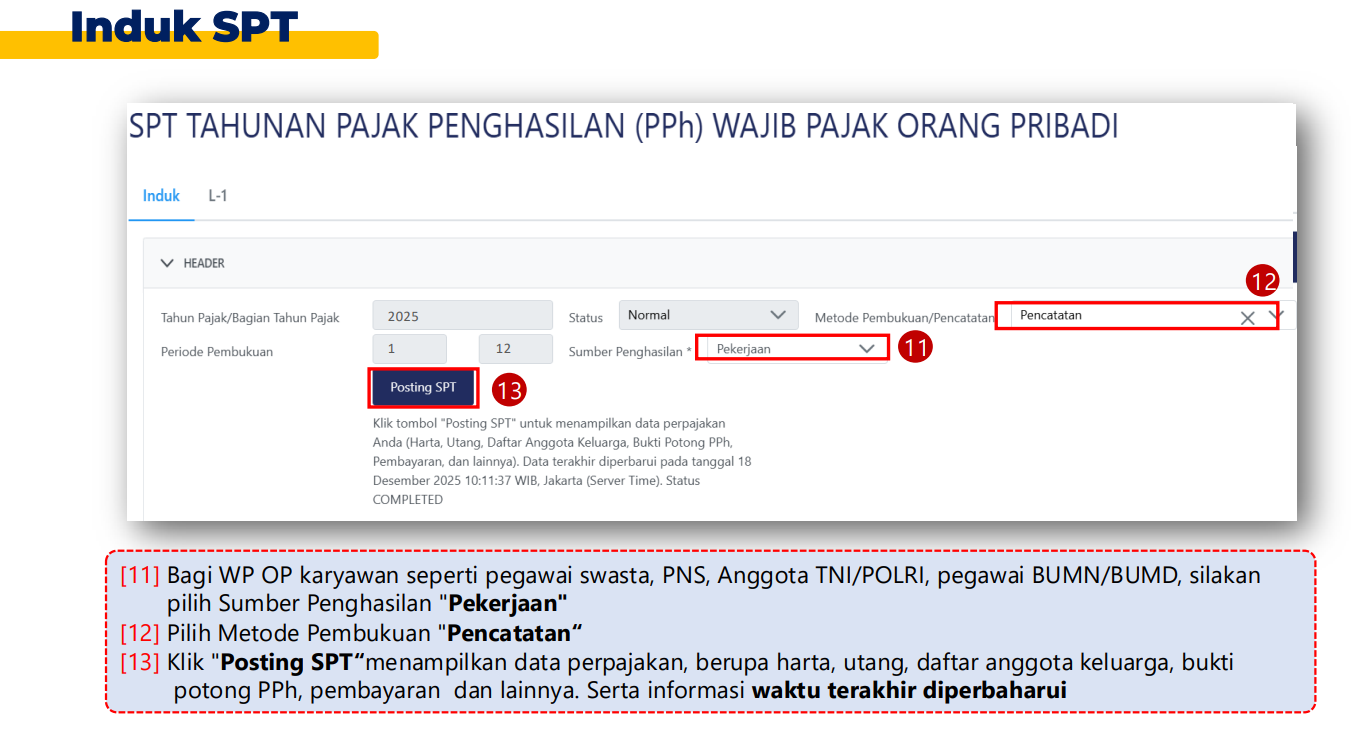Click the Tahun Pajak field showing 2025

pos(462,316)
